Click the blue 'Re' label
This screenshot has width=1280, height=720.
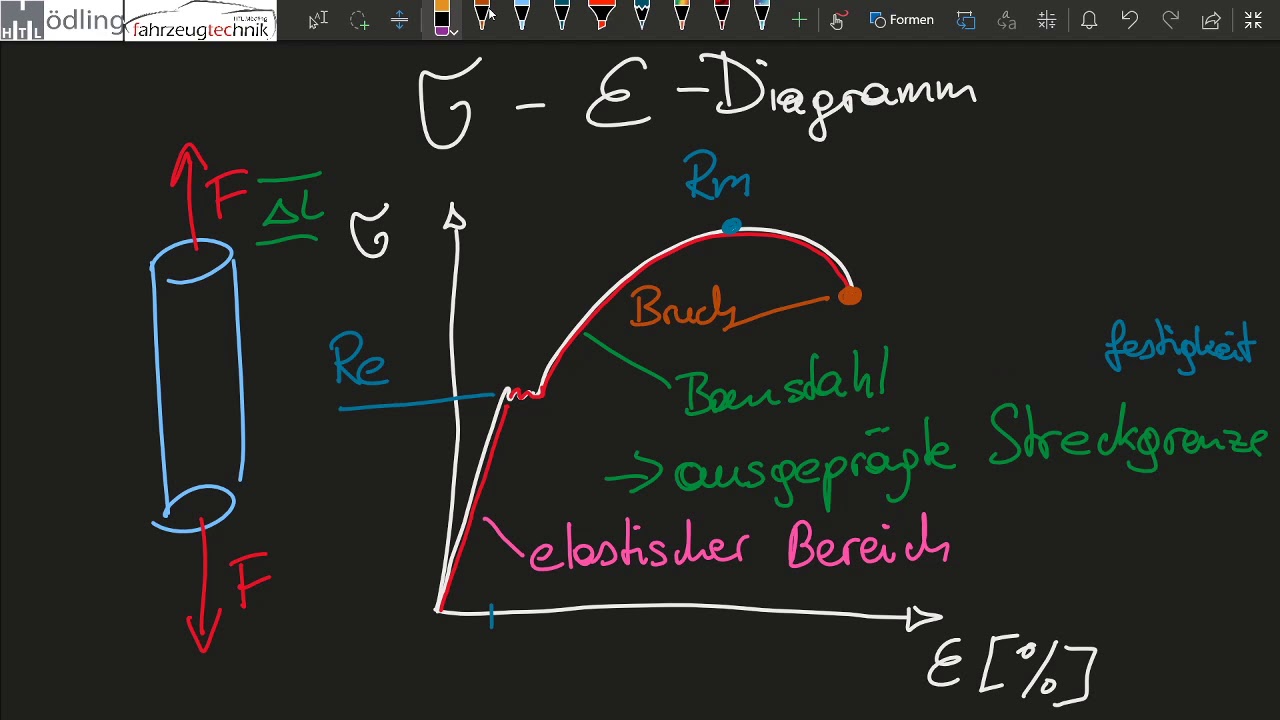coord(359,360)
